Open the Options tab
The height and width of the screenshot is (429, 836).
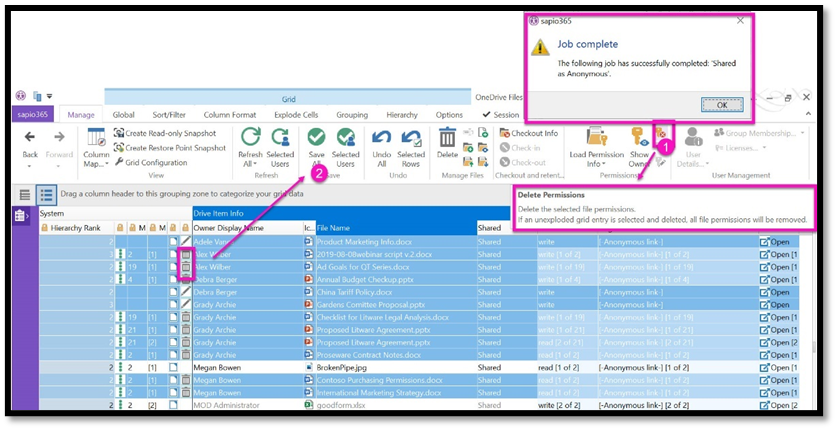pos(449,115)
